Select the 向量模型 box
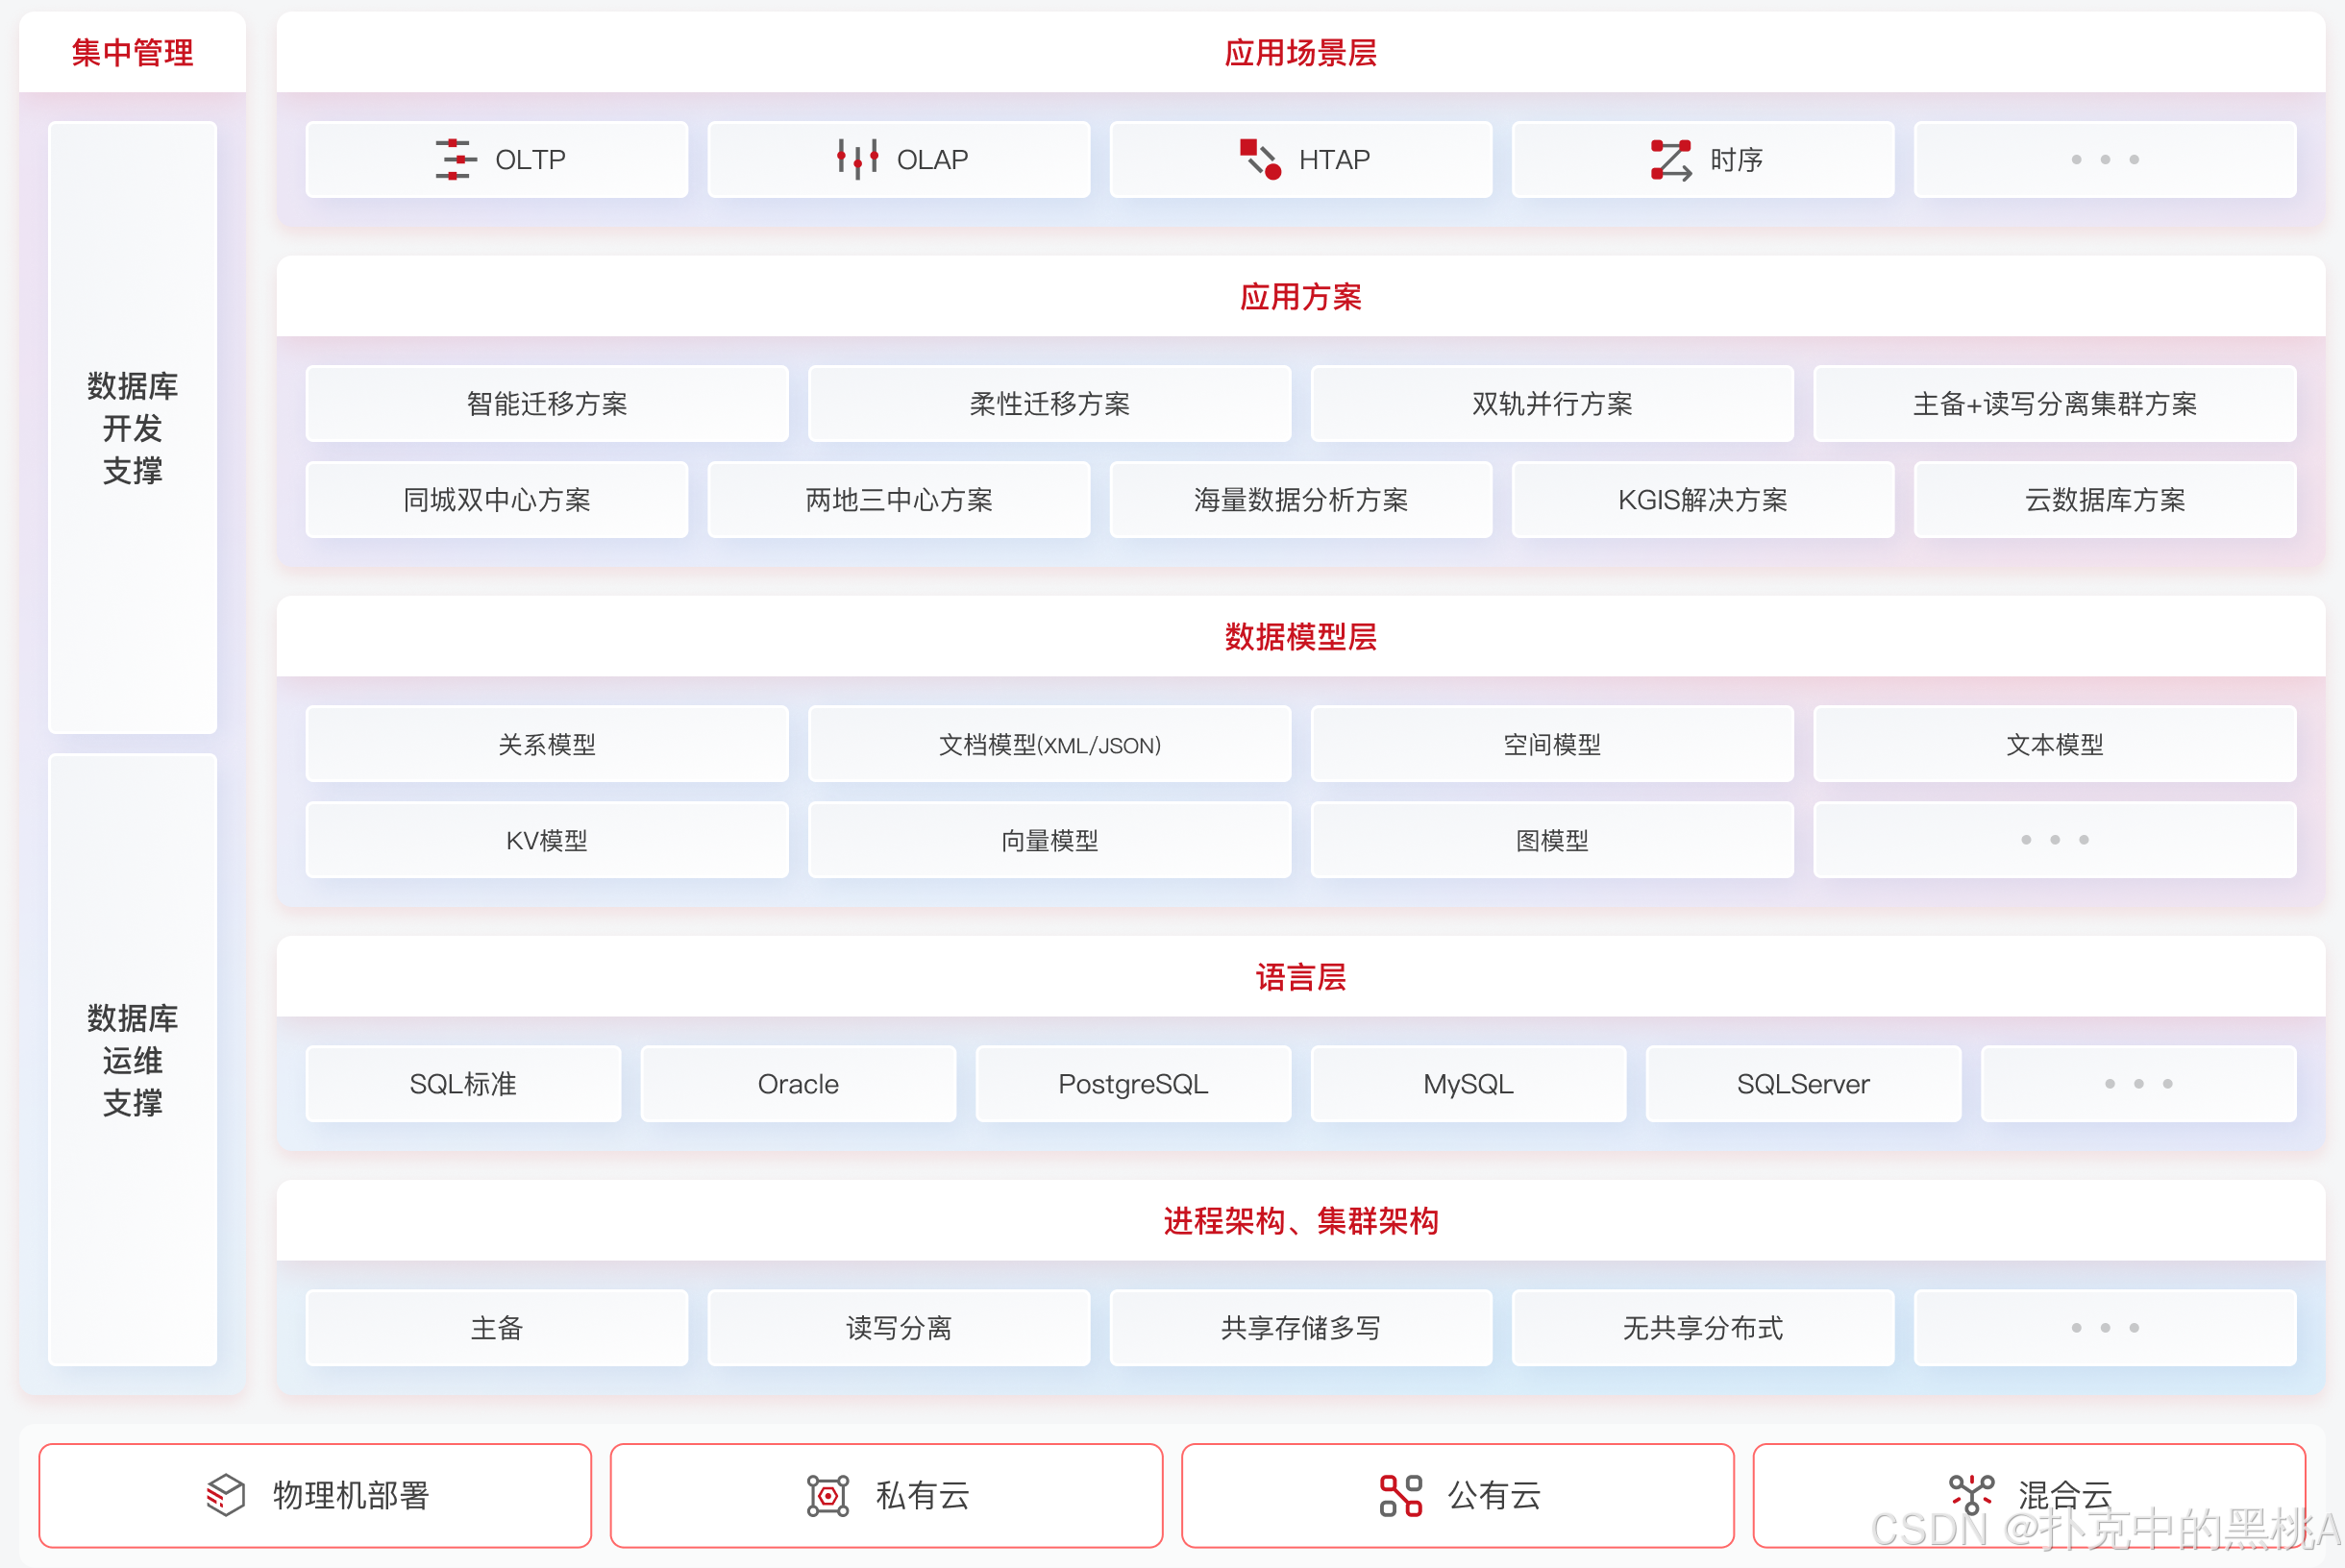The image size is (2345, 1568). (1049, 840)
